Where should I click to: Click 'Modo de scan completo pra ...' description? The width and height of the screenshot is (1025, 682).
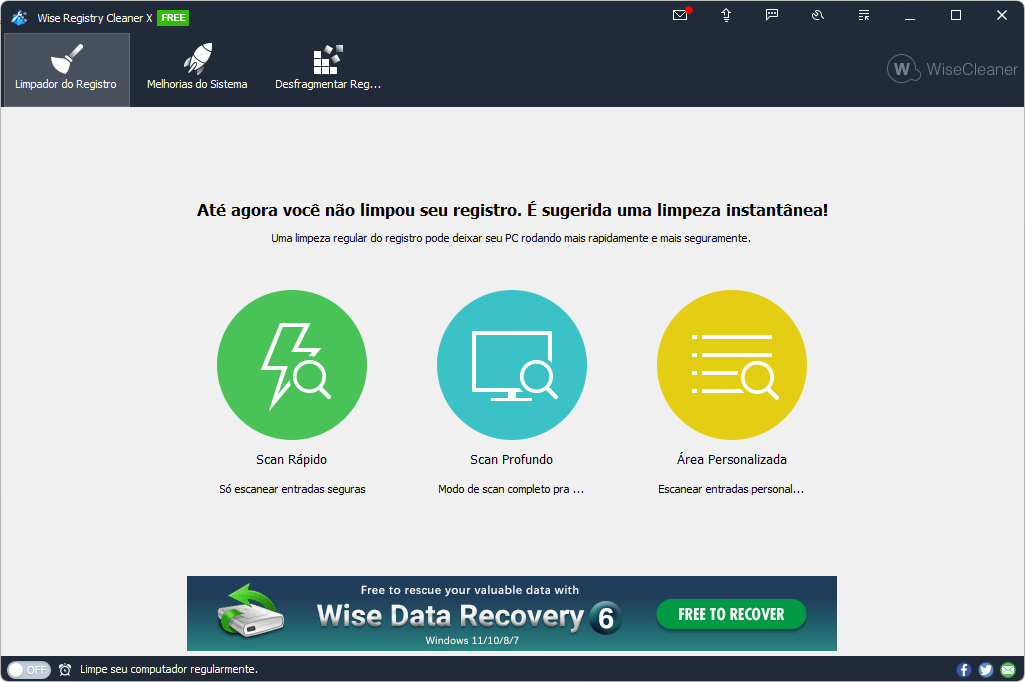[x=511, y=489]
